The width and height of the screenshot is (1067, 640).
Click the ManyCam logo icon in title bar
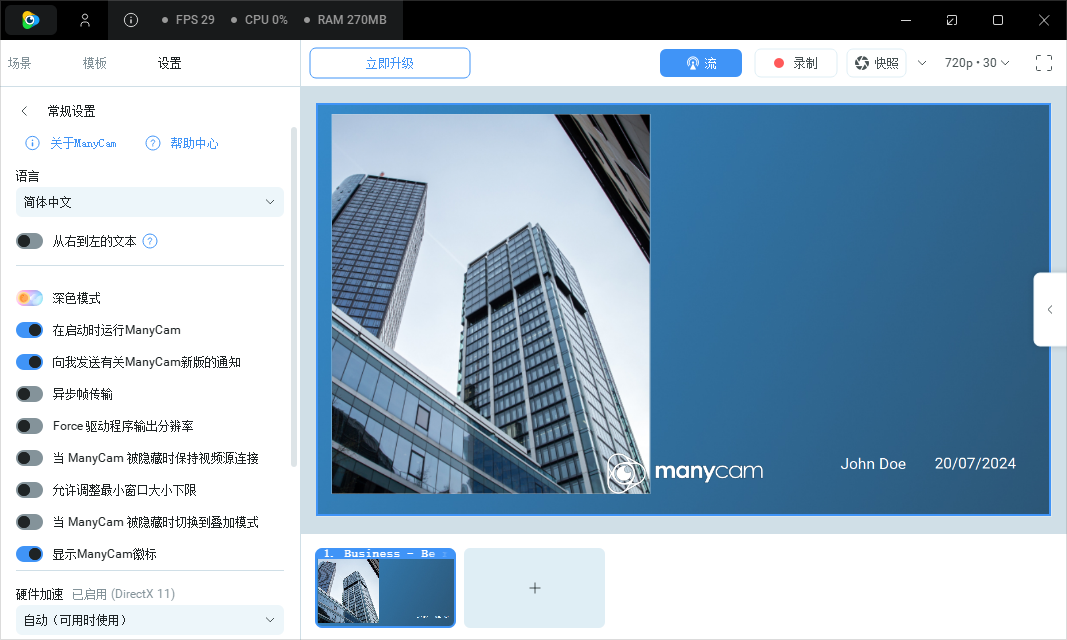pos(31,20)
